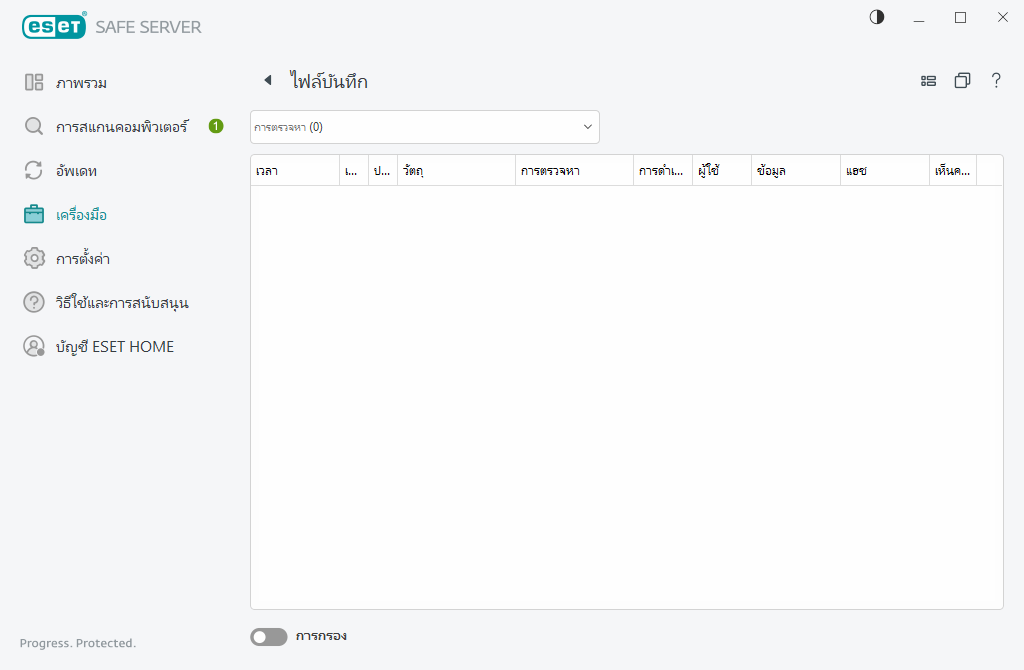Open the log type dropdown การตรวจหา (0)
This screenshot has width=1024, height=670.
(424, 127)
